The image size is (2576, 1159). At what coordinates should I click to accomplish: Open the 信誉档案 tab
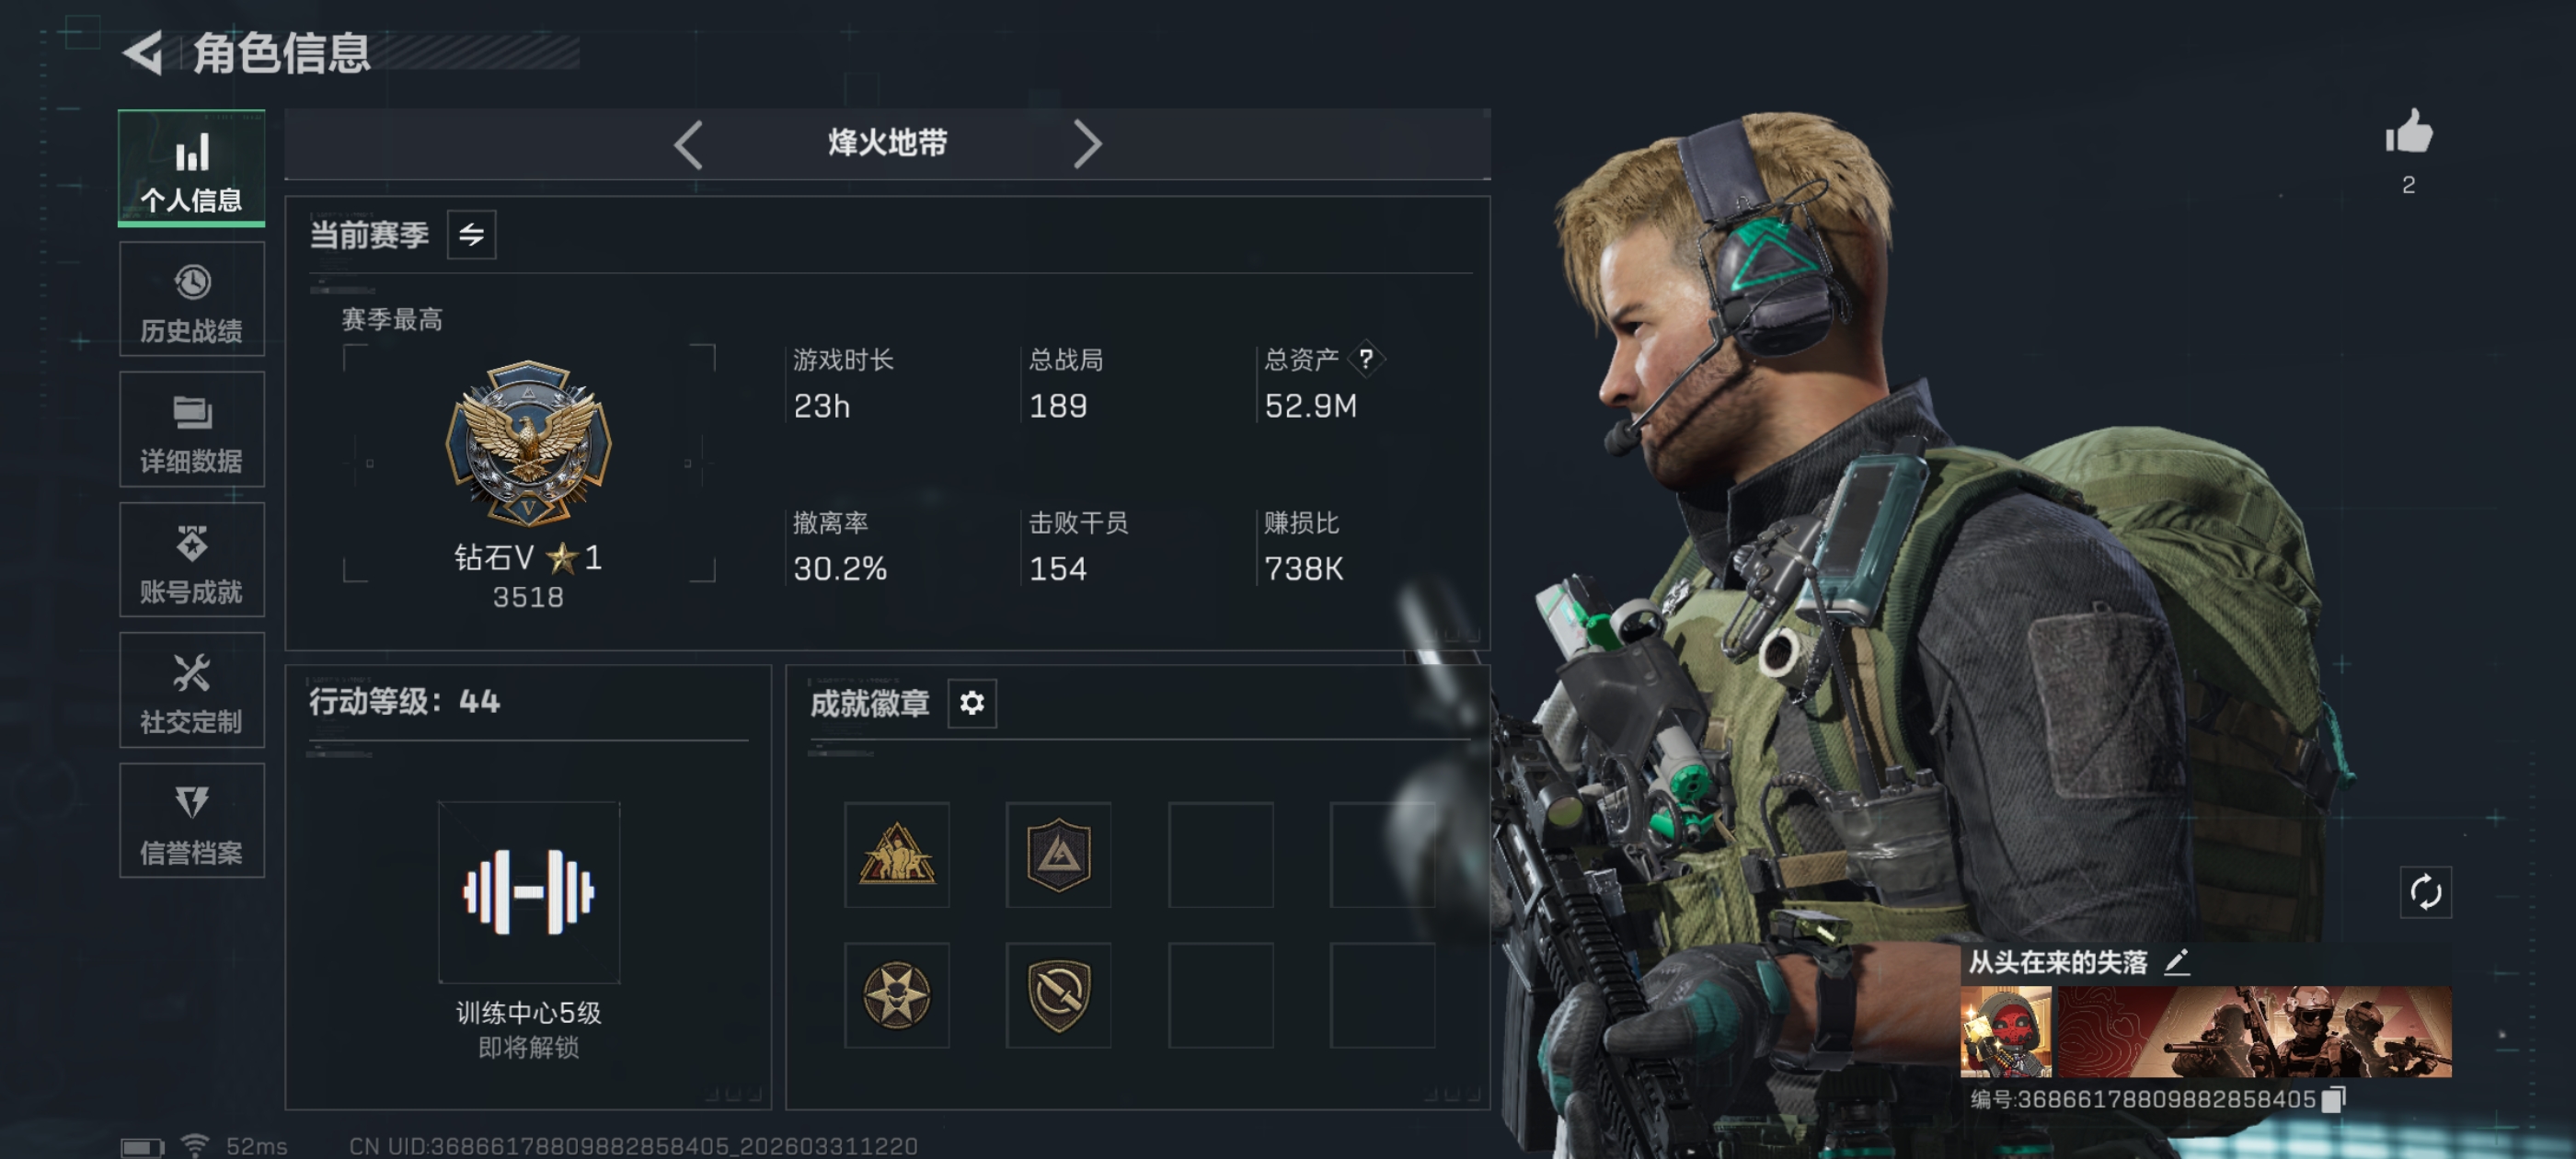(192, 821)
